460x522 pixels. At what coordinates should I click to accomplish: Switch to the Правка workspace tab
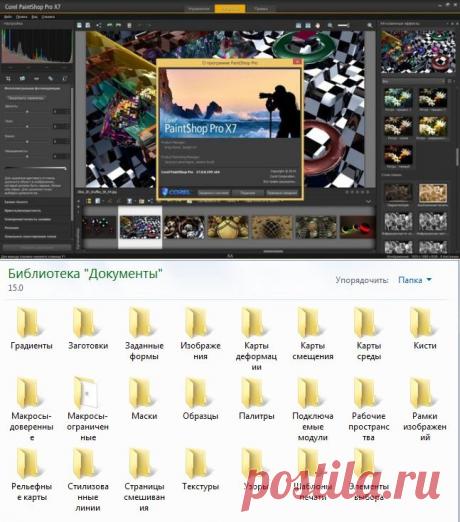pyautogui.click(x=261, y=9)
